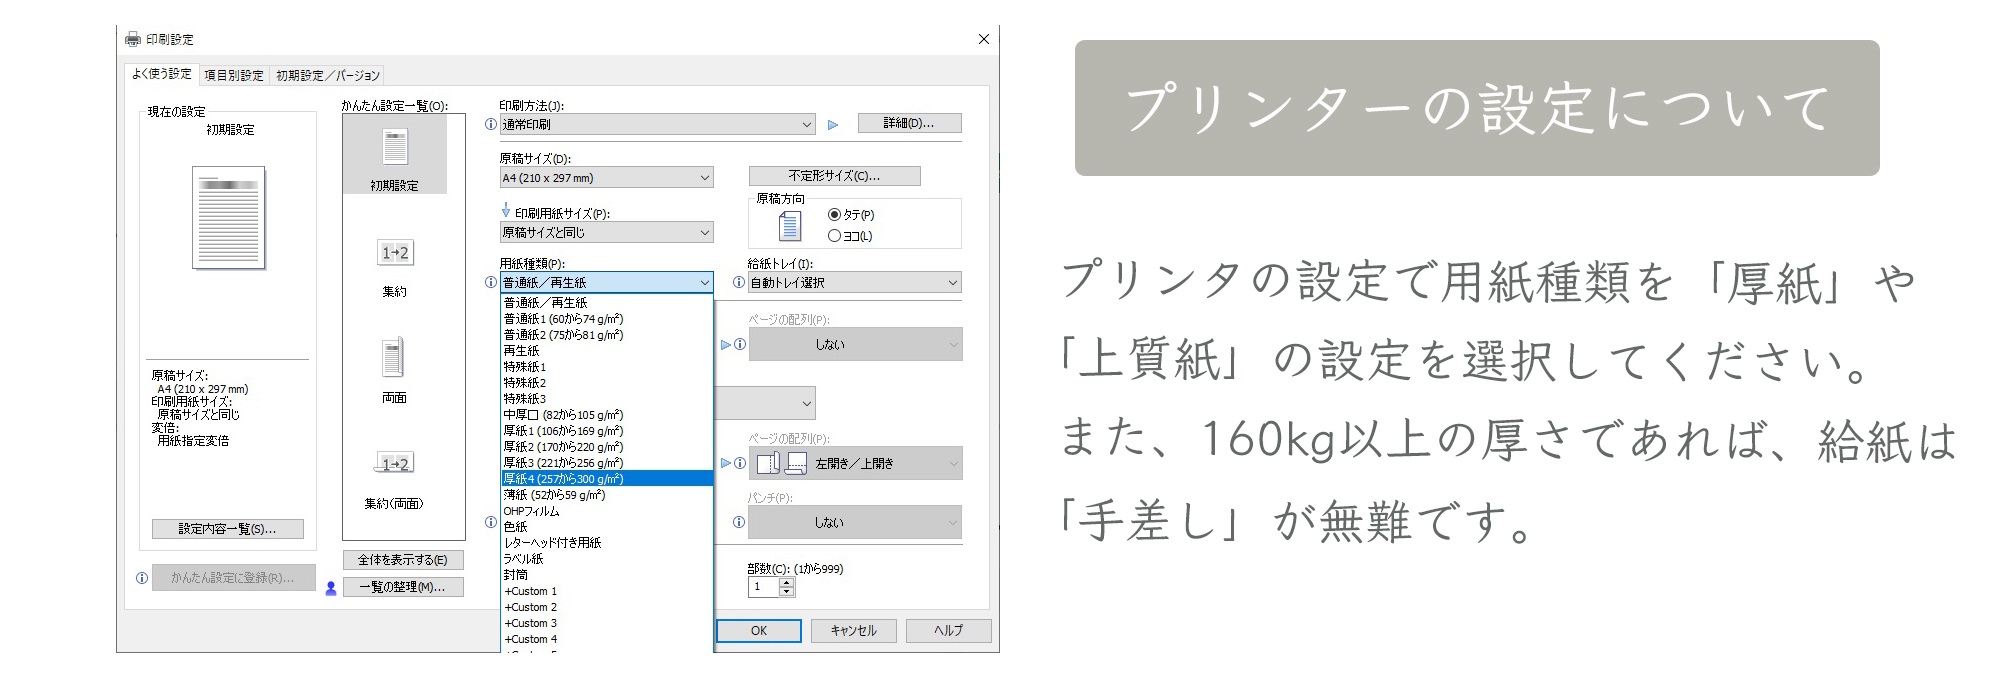Choose 特殊紙2 from the list
The image size is (2000, 690).
607,383
